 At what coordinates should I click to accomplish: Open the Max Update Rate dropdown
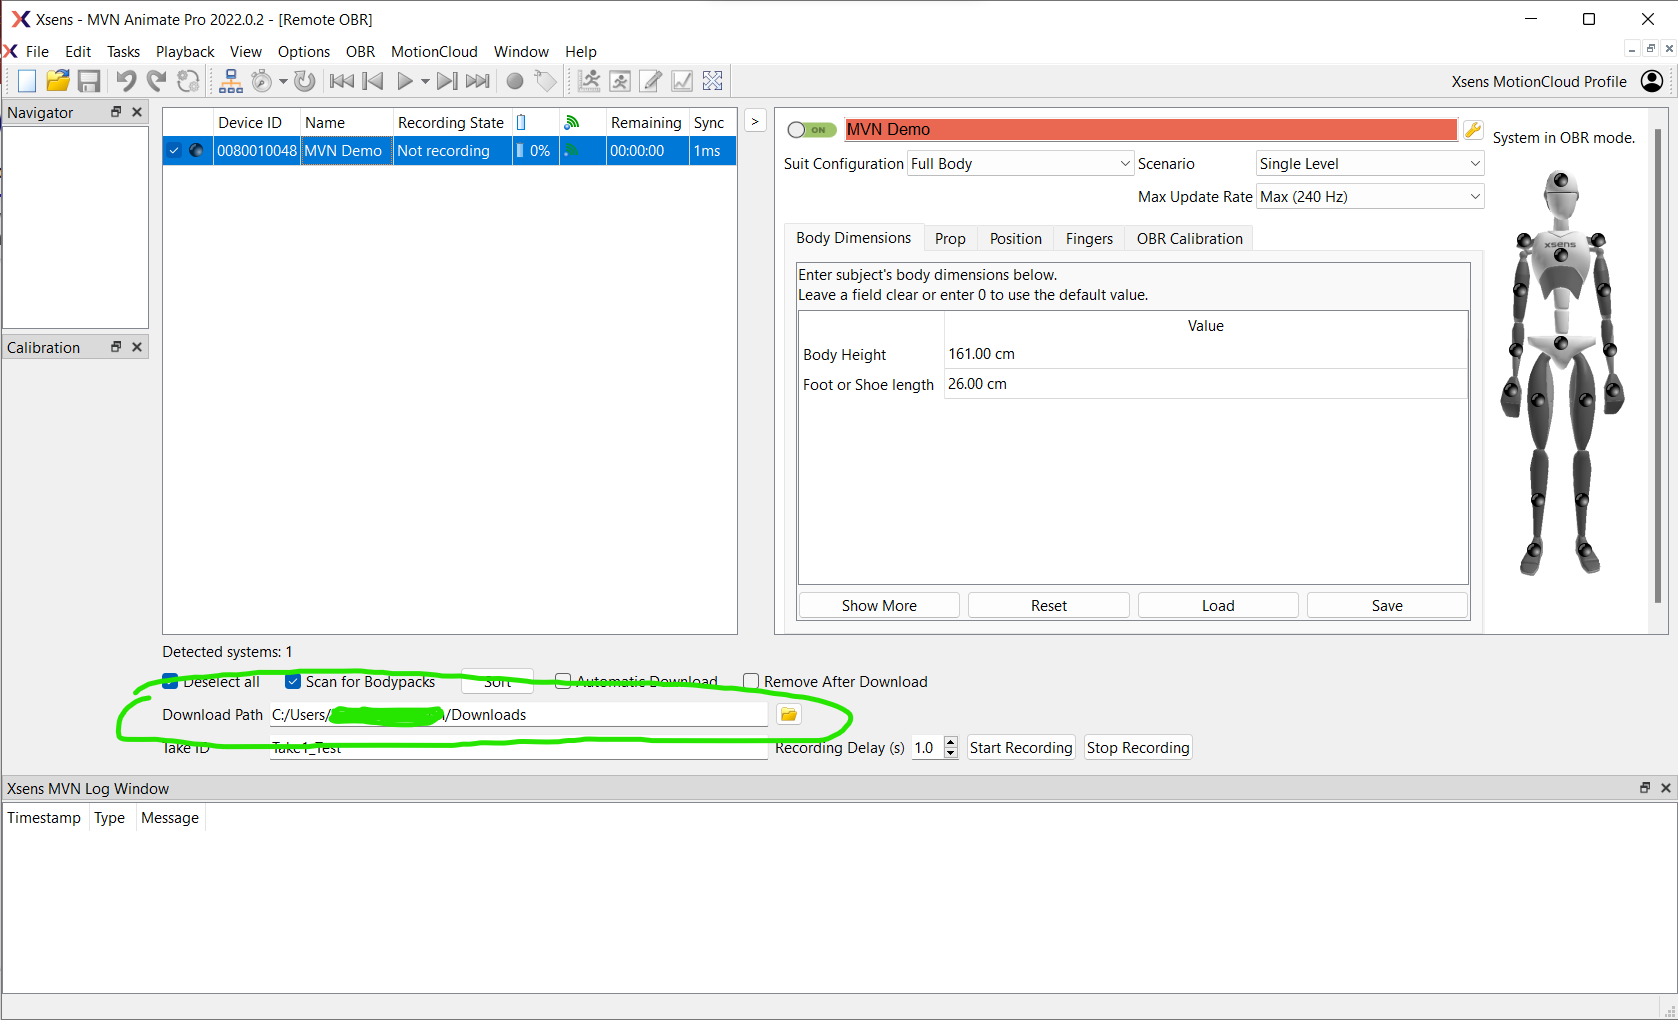(x=1369, y=197)
